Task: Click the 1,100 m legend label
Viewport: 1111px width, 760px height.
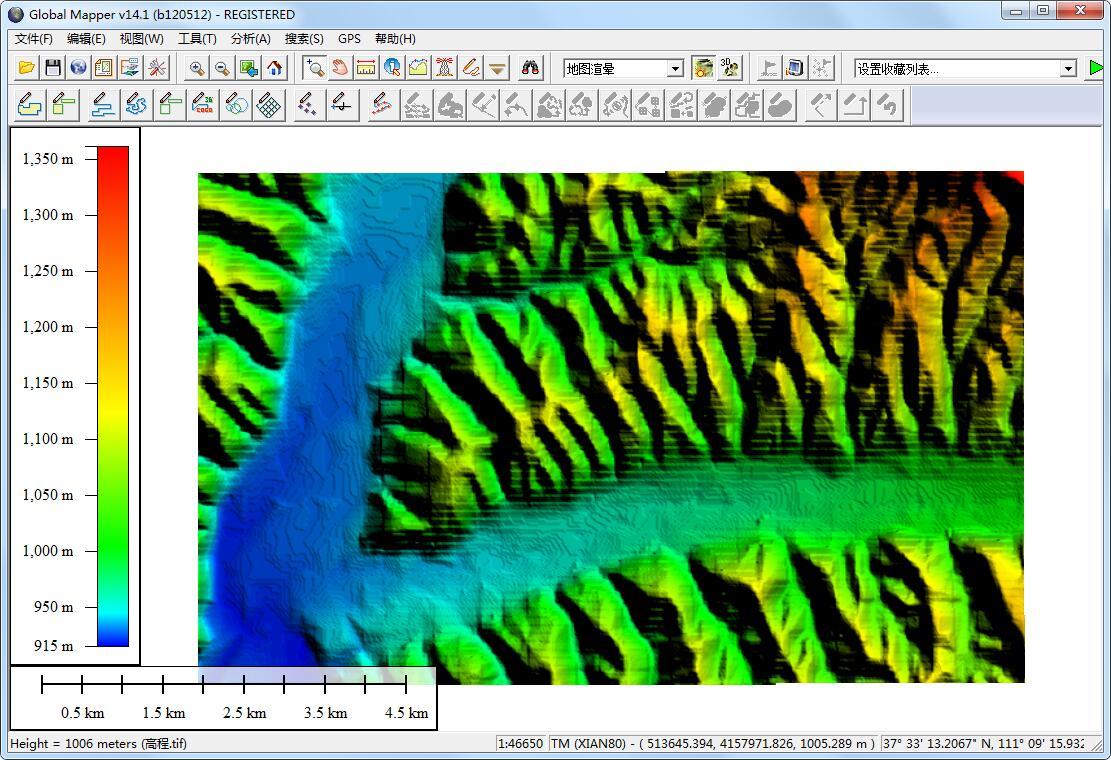Action: 47,439
